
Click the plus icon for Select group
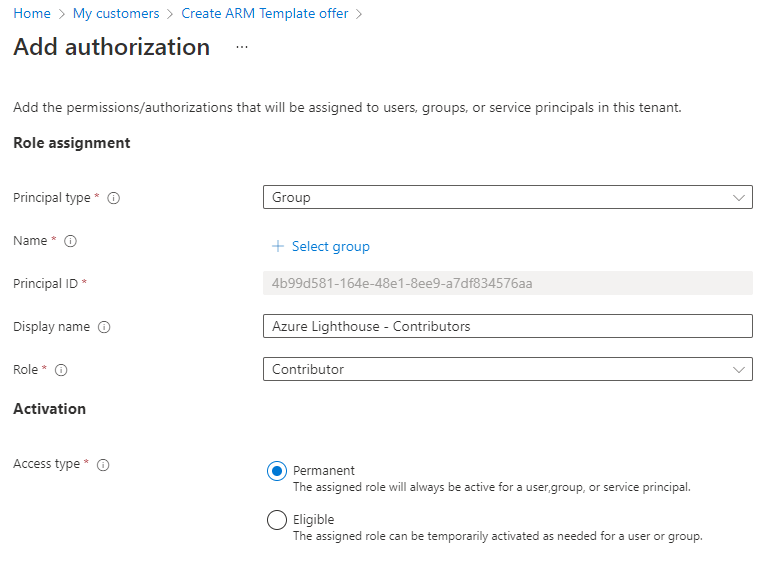(x=278, y=246)
